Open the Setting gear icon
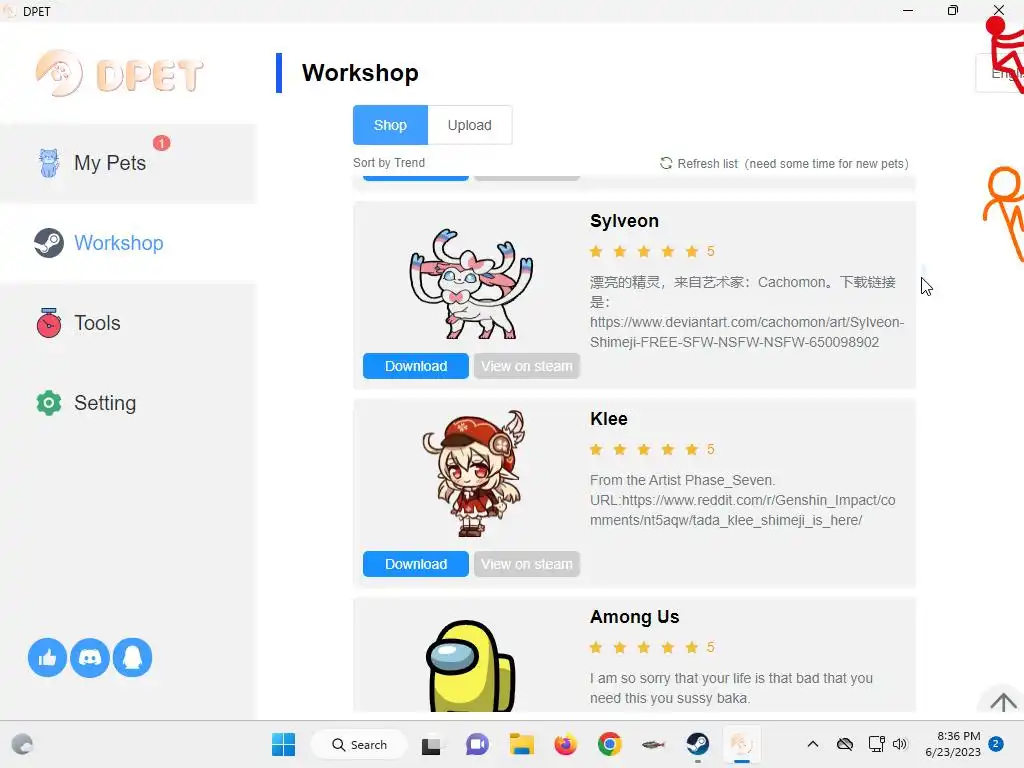Image resolution: width=1024 pixels, height=768 pixels. pos(49,403)
